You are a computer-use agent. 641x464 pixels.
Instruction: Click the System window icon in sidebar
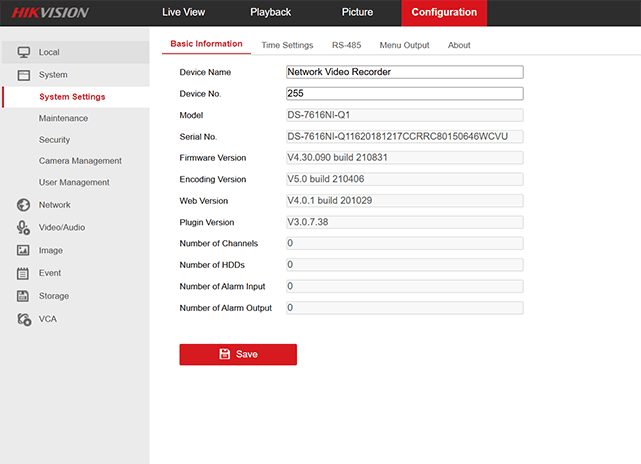click(23, 75)
